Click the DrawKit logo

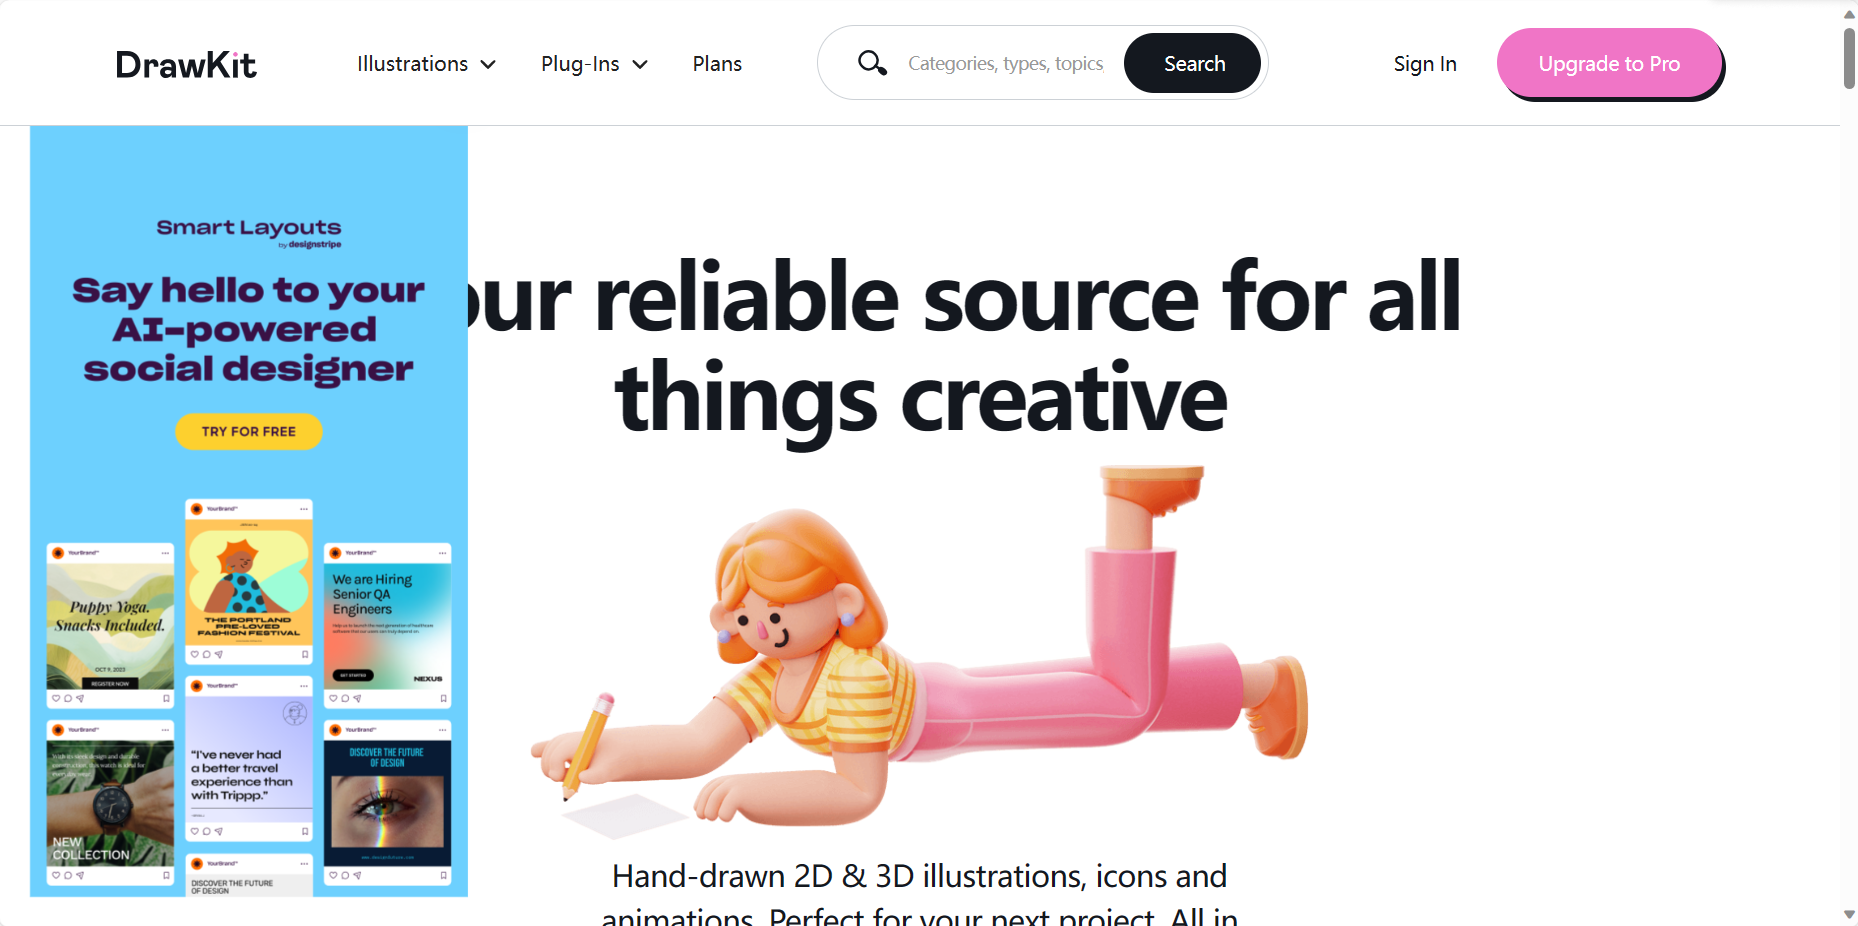[186, 65]
